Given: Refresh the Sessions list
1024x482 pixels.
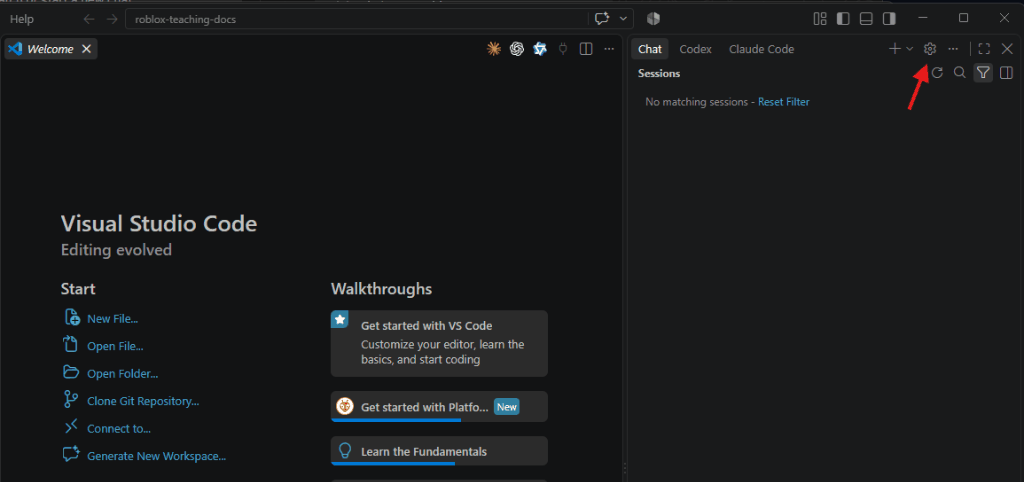Looking at the screenshot, I should pyautogui.click(x=937, y=72).
